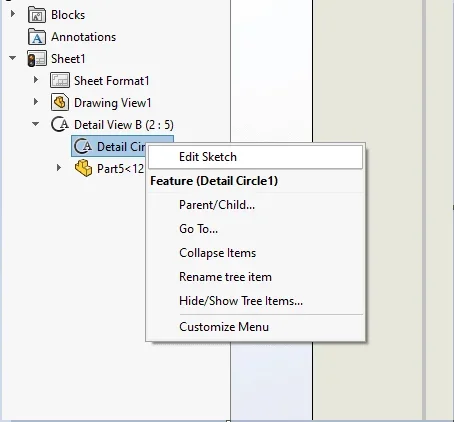Viewport: 454px width, 422px height.
Task: Click the Detail Circle icon in tree
Action: point(83,146)
